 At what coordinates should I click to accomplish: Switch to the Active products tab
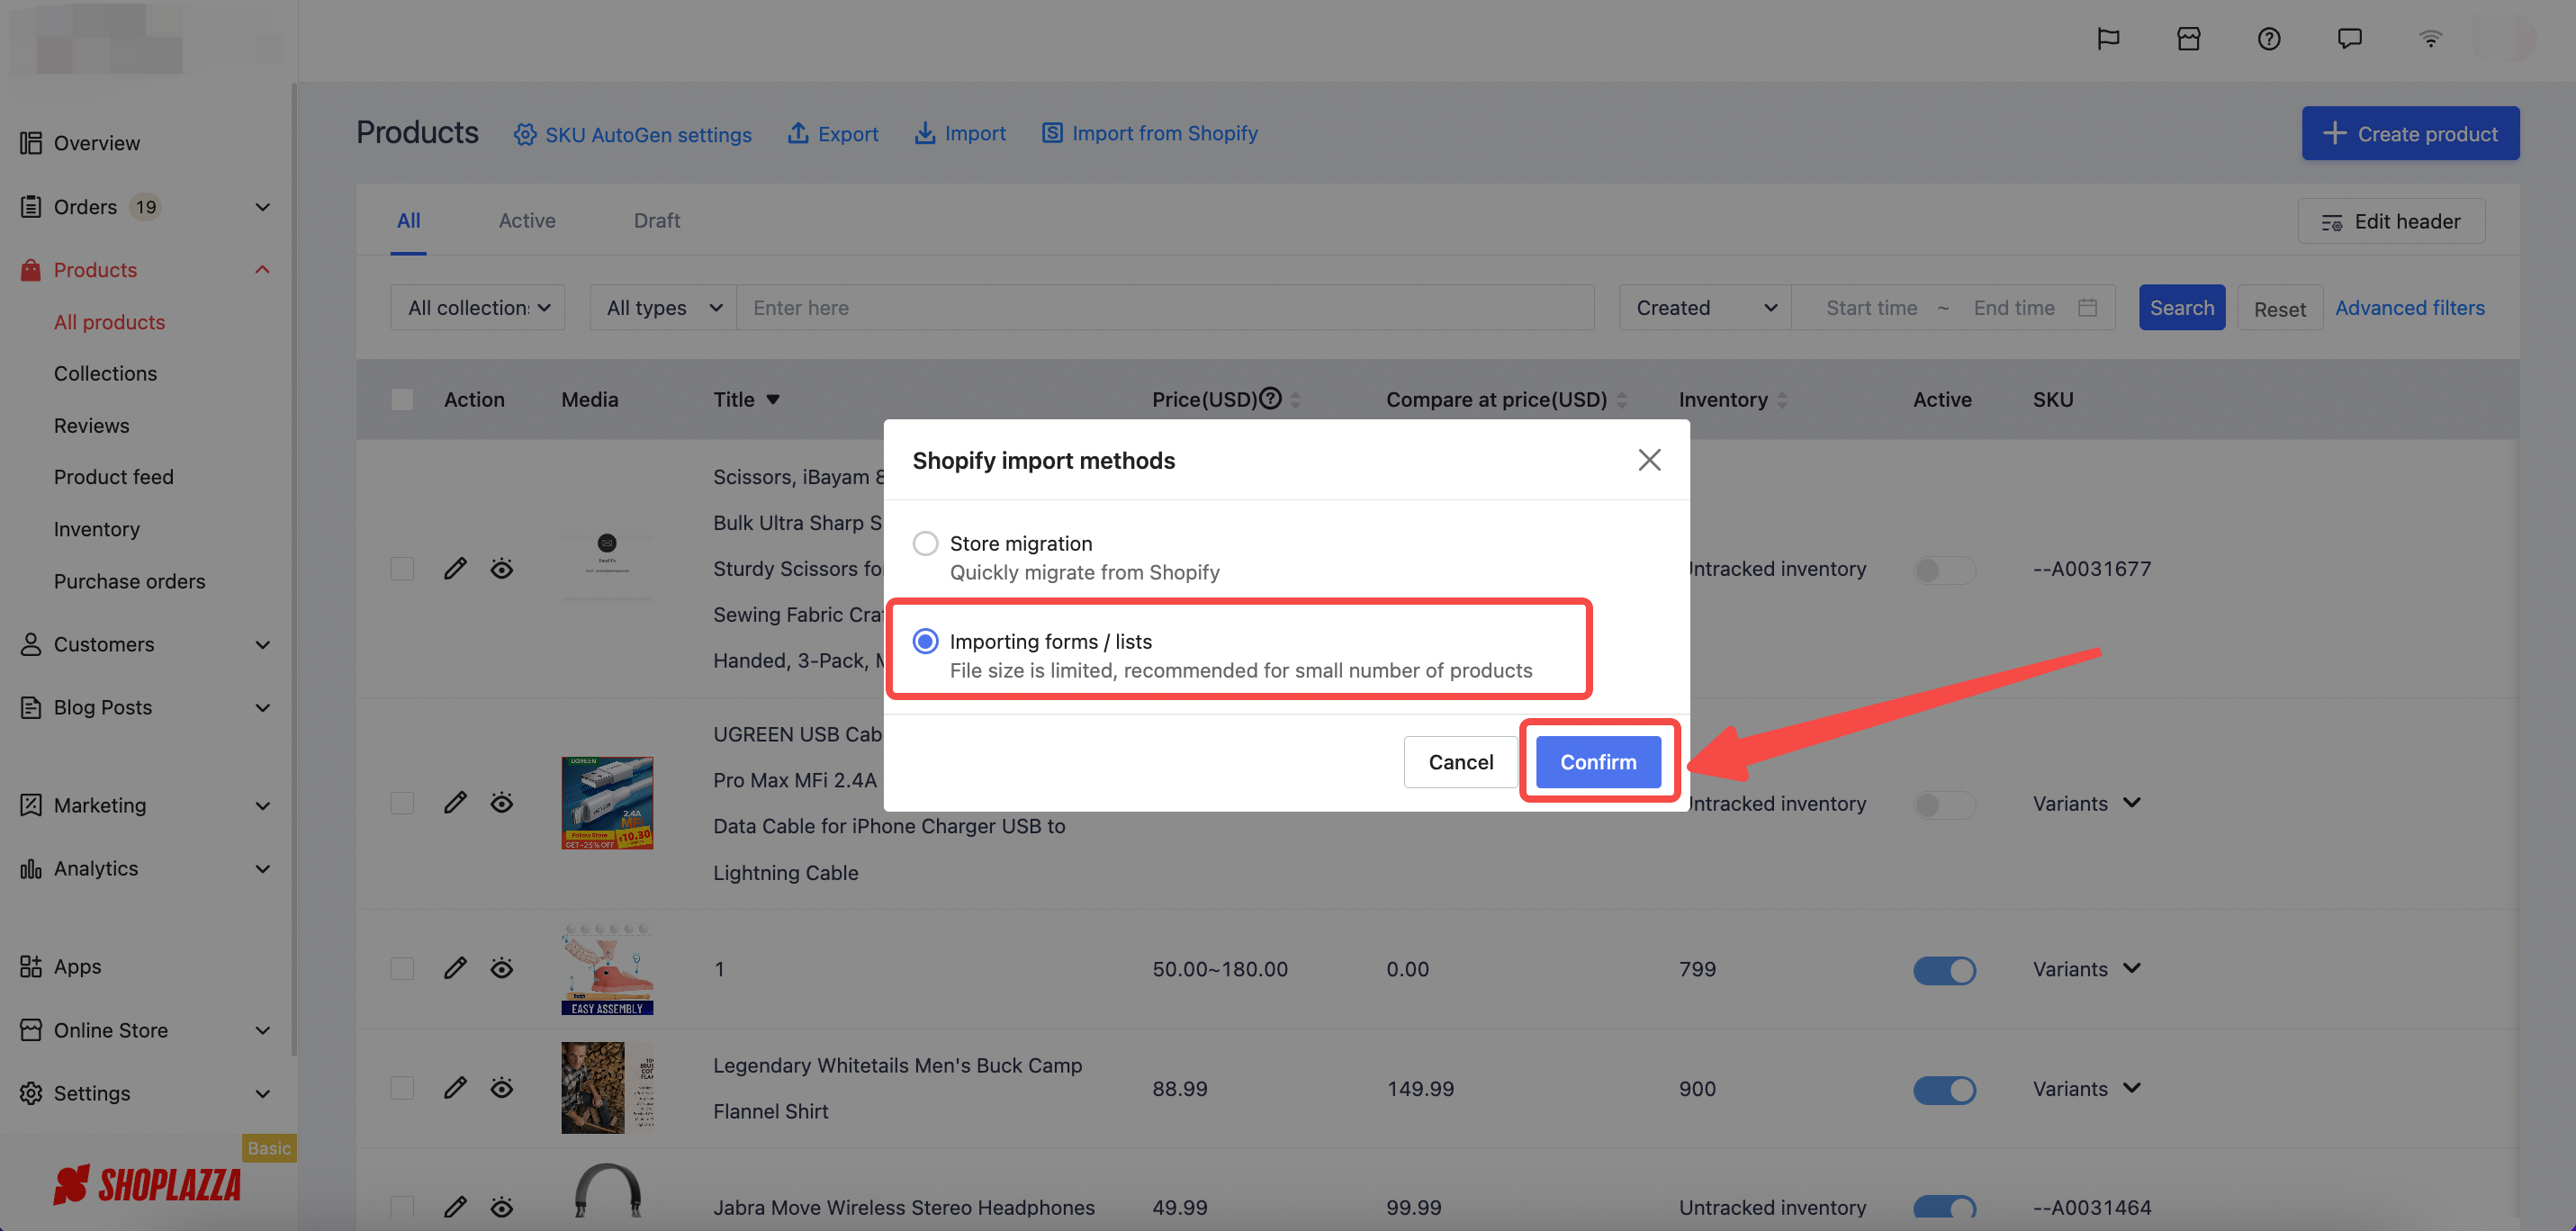pos(527,221)
